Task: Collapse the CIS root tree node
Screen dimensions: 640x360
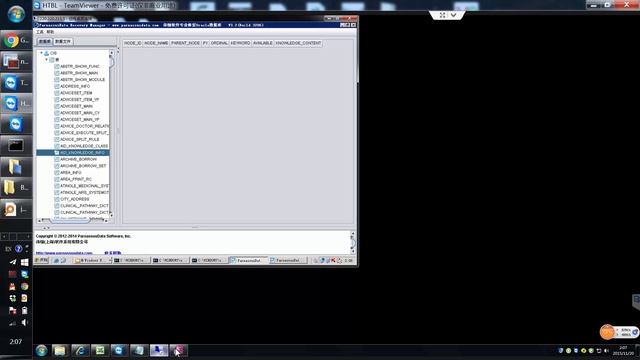Action: click(41, 53)
